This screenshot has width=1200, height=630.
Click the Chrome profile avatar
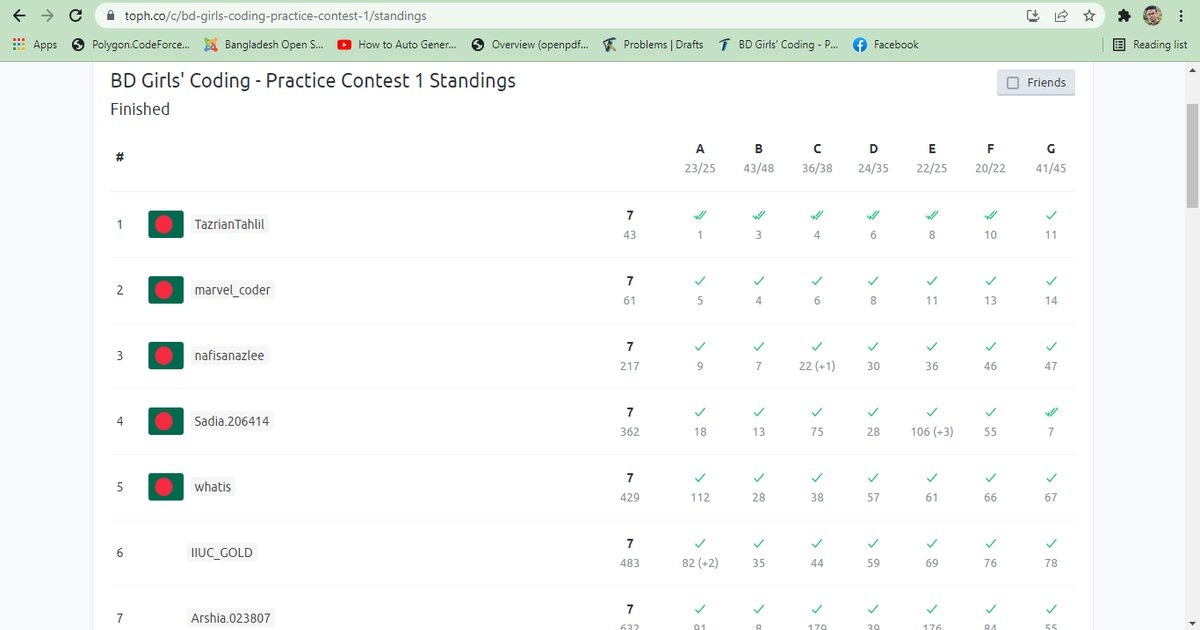[1152, 16]
